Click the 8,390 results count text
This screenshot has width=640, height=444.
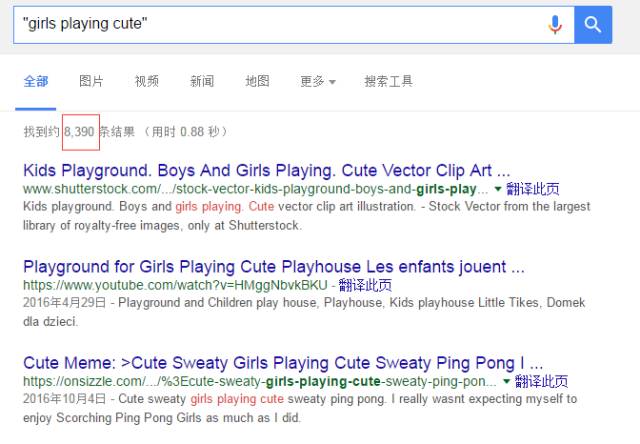click(x=79, y=131)
